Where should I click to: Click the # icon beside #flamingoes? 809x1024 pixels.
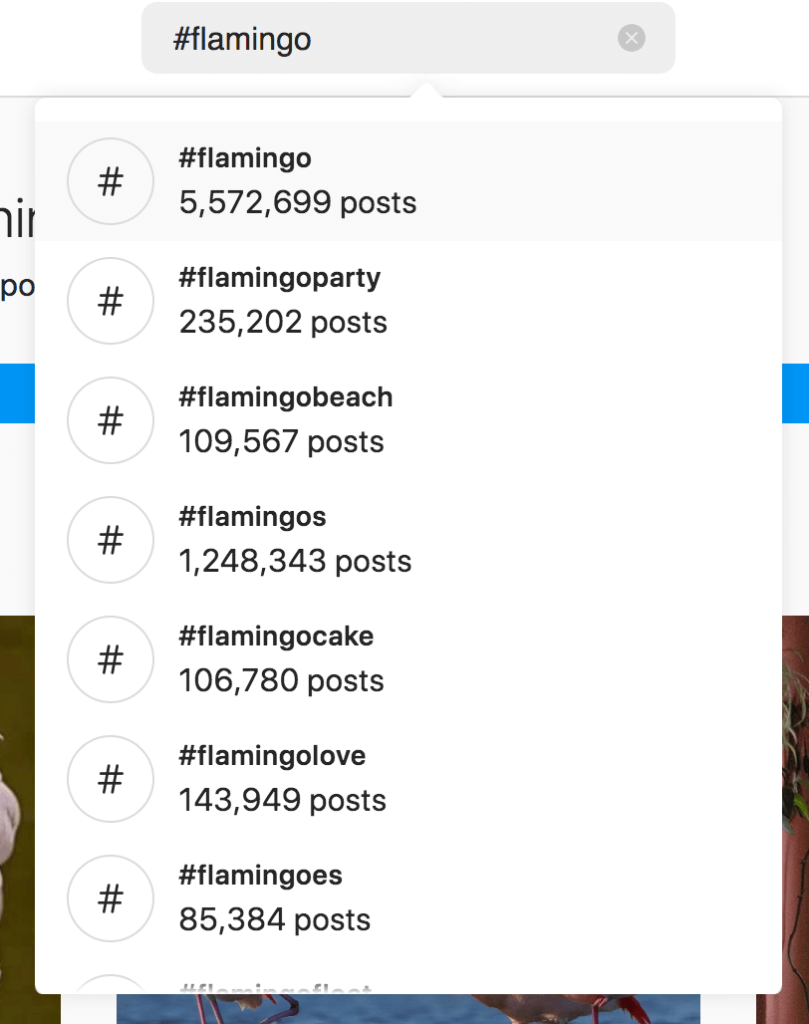pos(110,898)
